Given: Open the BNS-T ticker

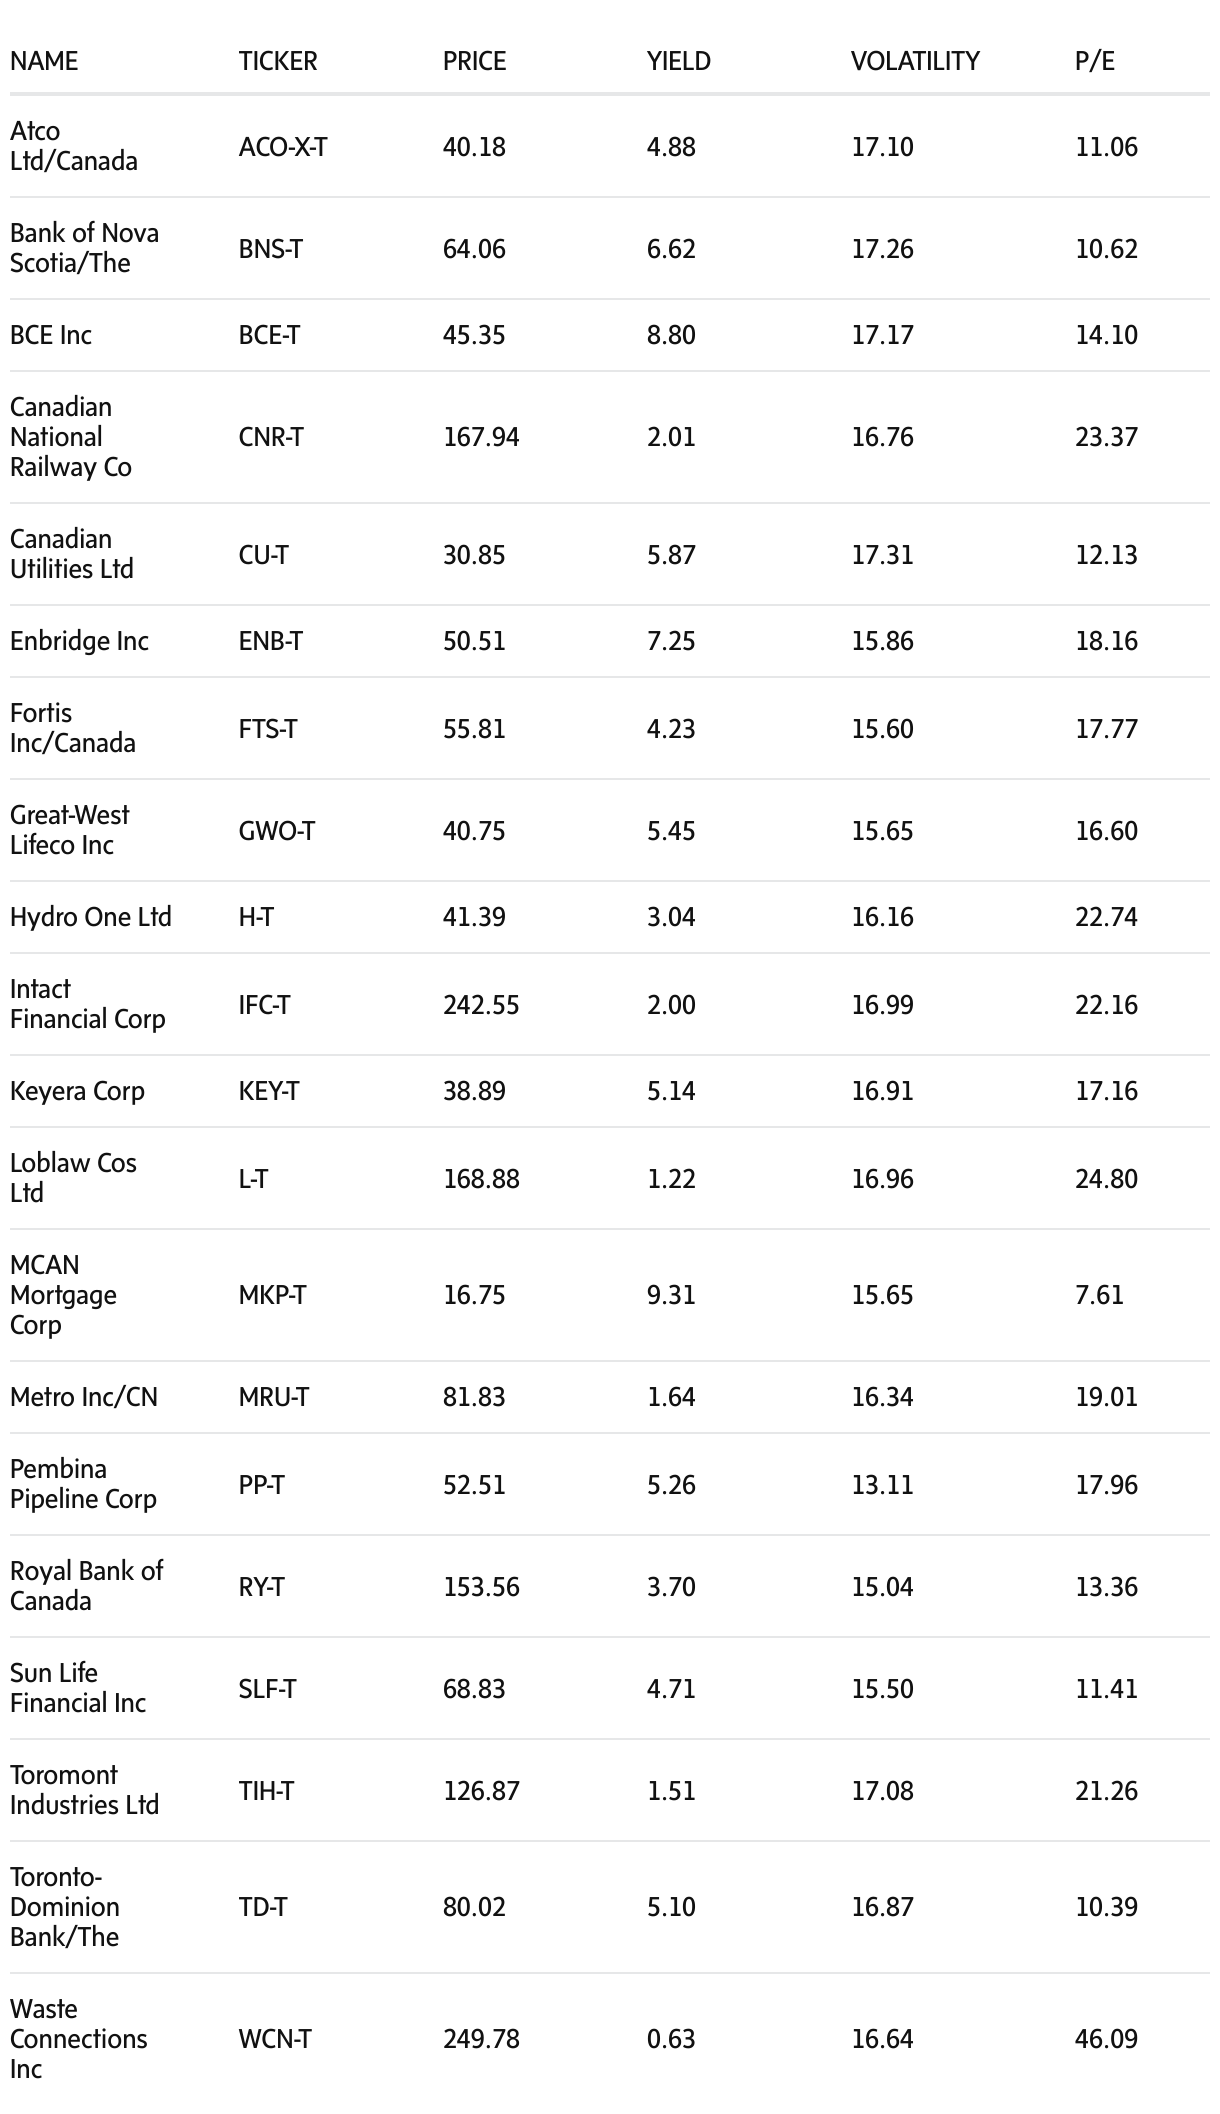Looking at the screenshot, I should click(270, 249).
